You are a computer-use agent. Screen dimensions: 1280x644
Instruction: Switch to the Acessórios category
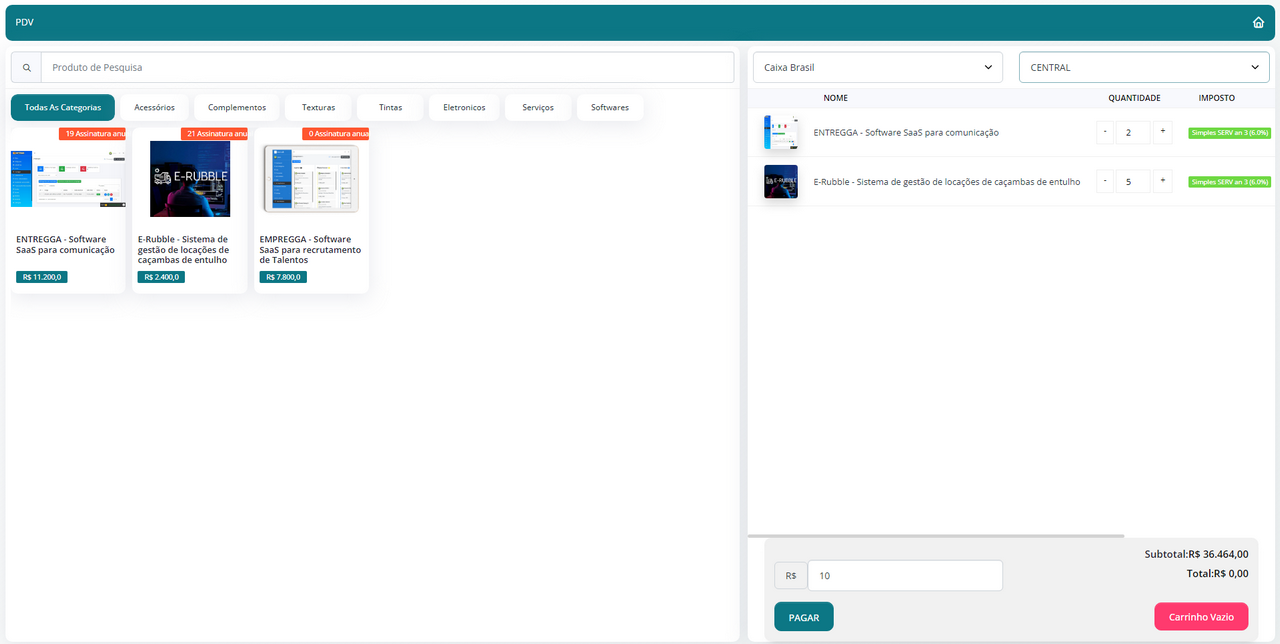[154, 107]
